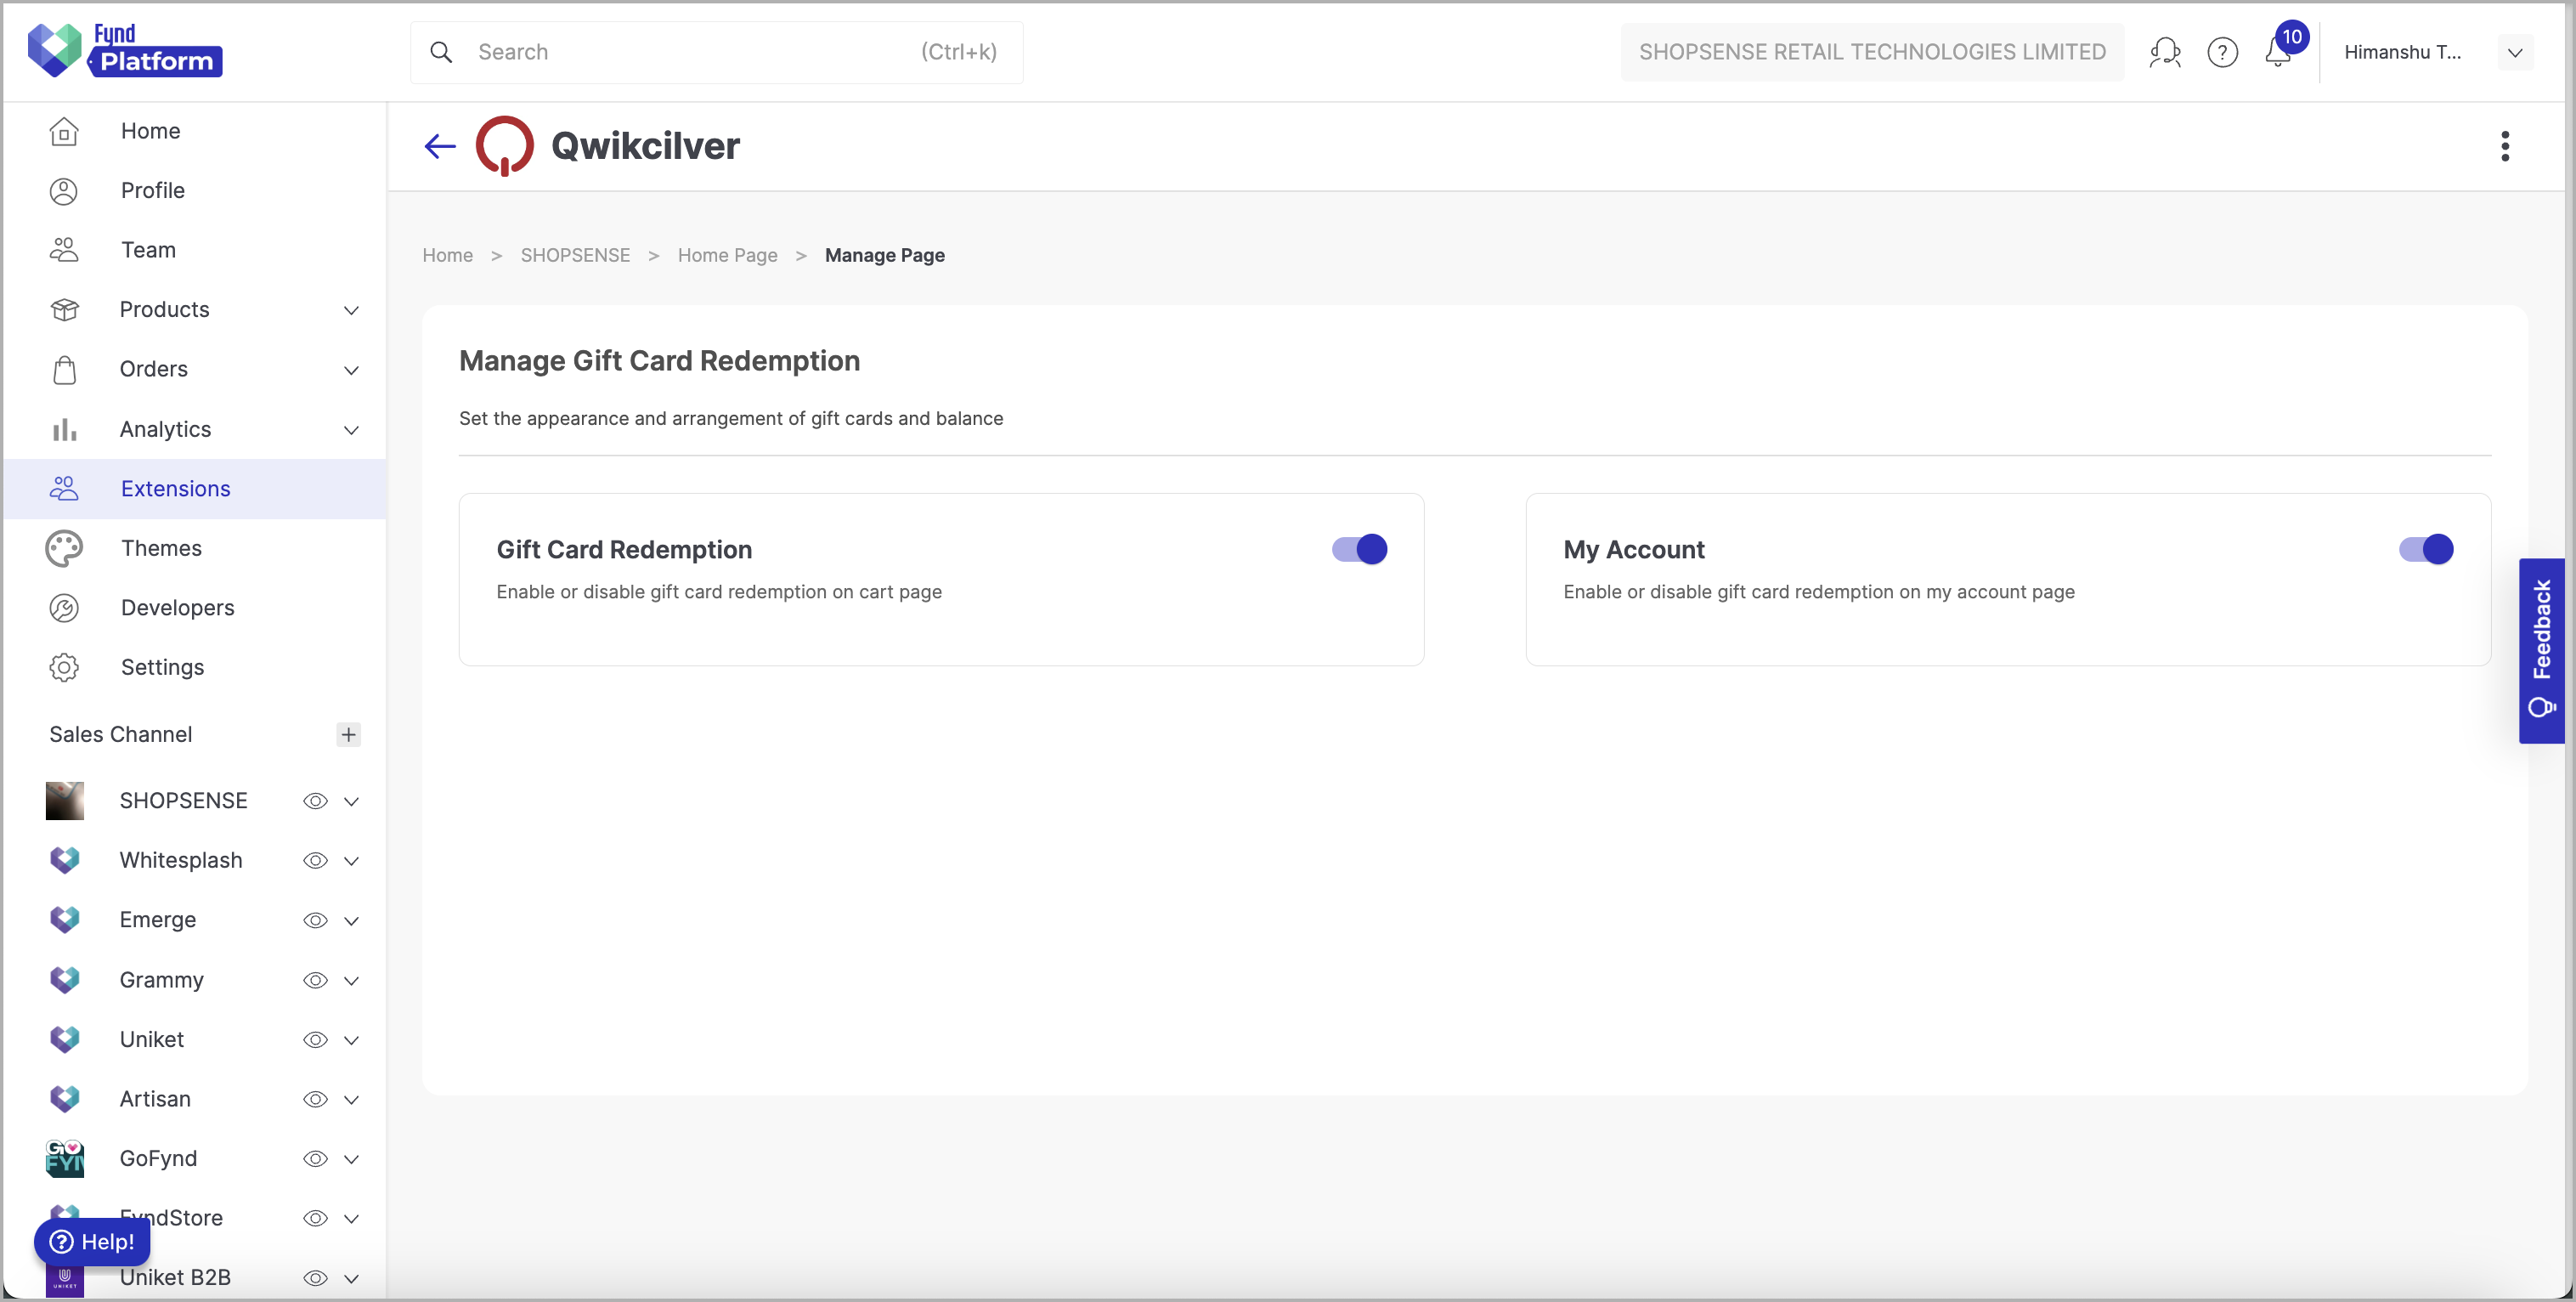Click the Products box icon
Image resolution: width=2576 pixels, height=1302 pixels.
click(64, 310)
